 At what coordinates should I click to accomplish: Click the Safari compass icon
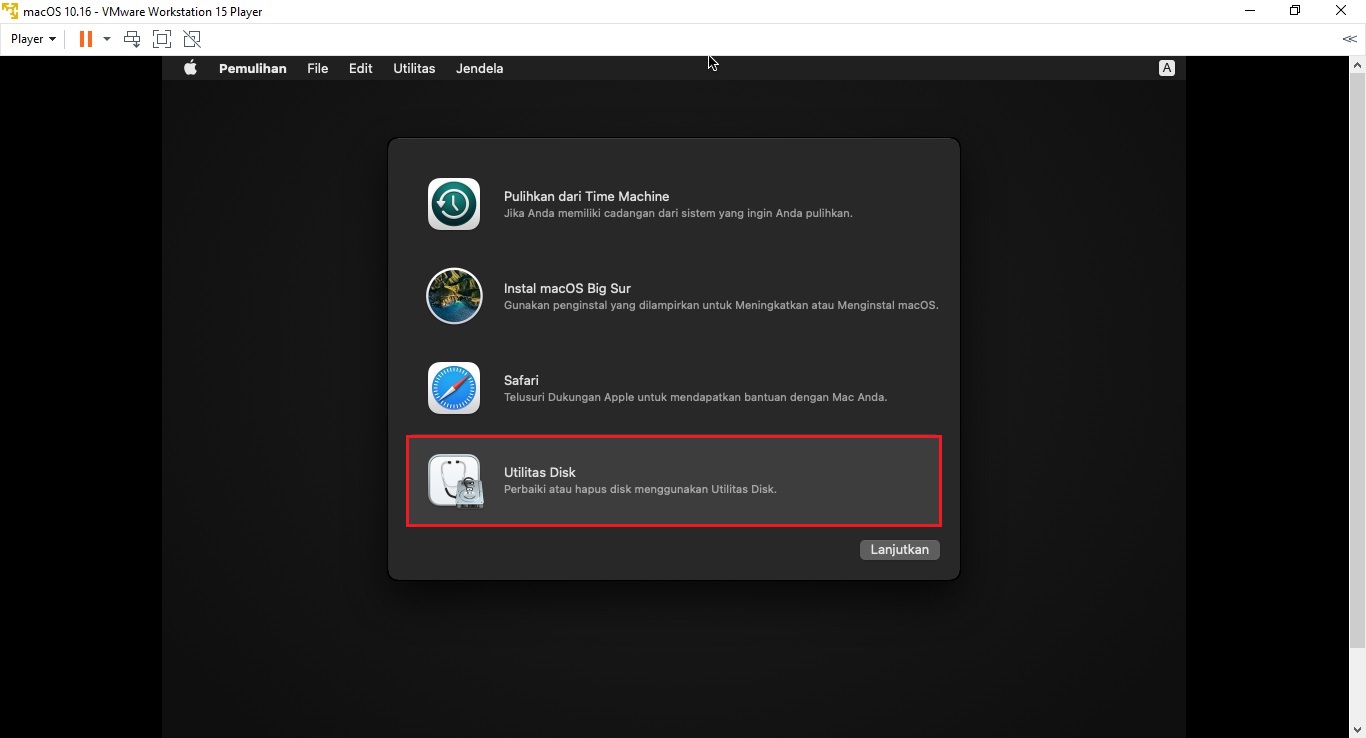454,388
